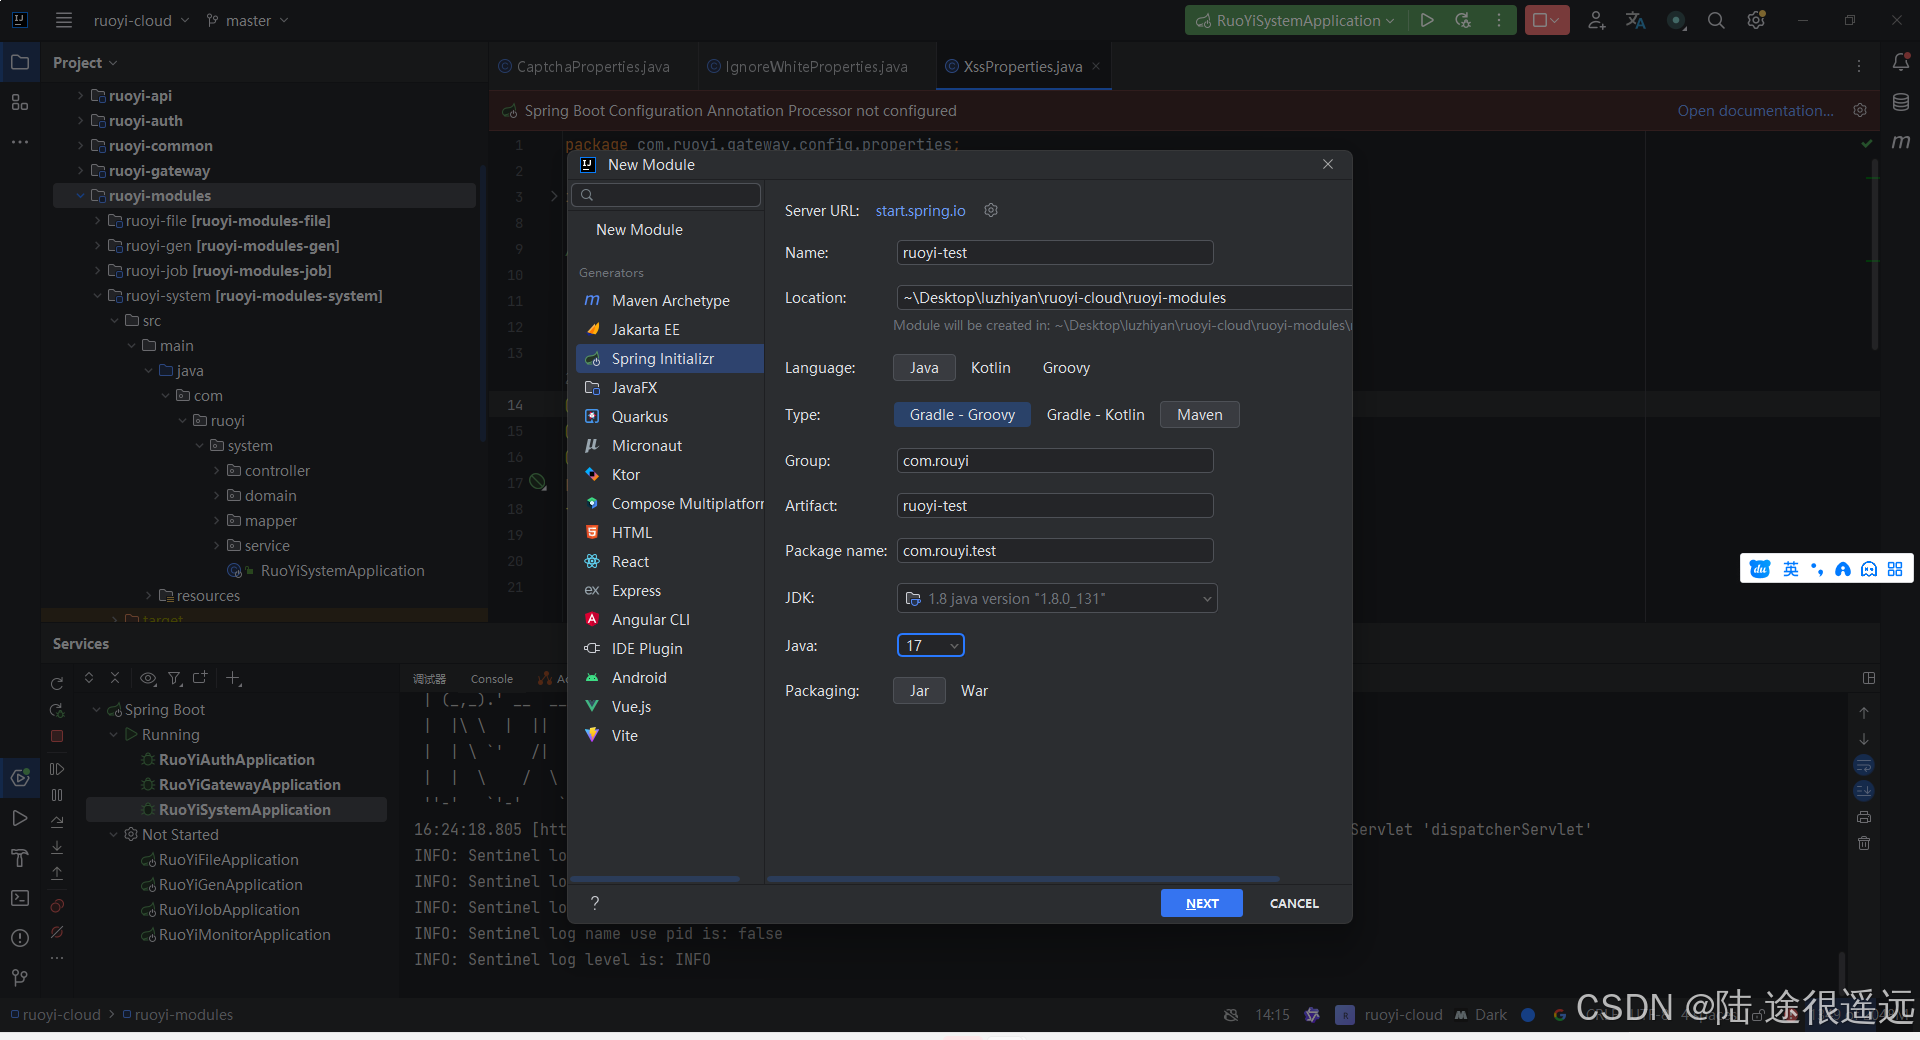Select War packaging
1920x1040 pixels.
(974, 691)
